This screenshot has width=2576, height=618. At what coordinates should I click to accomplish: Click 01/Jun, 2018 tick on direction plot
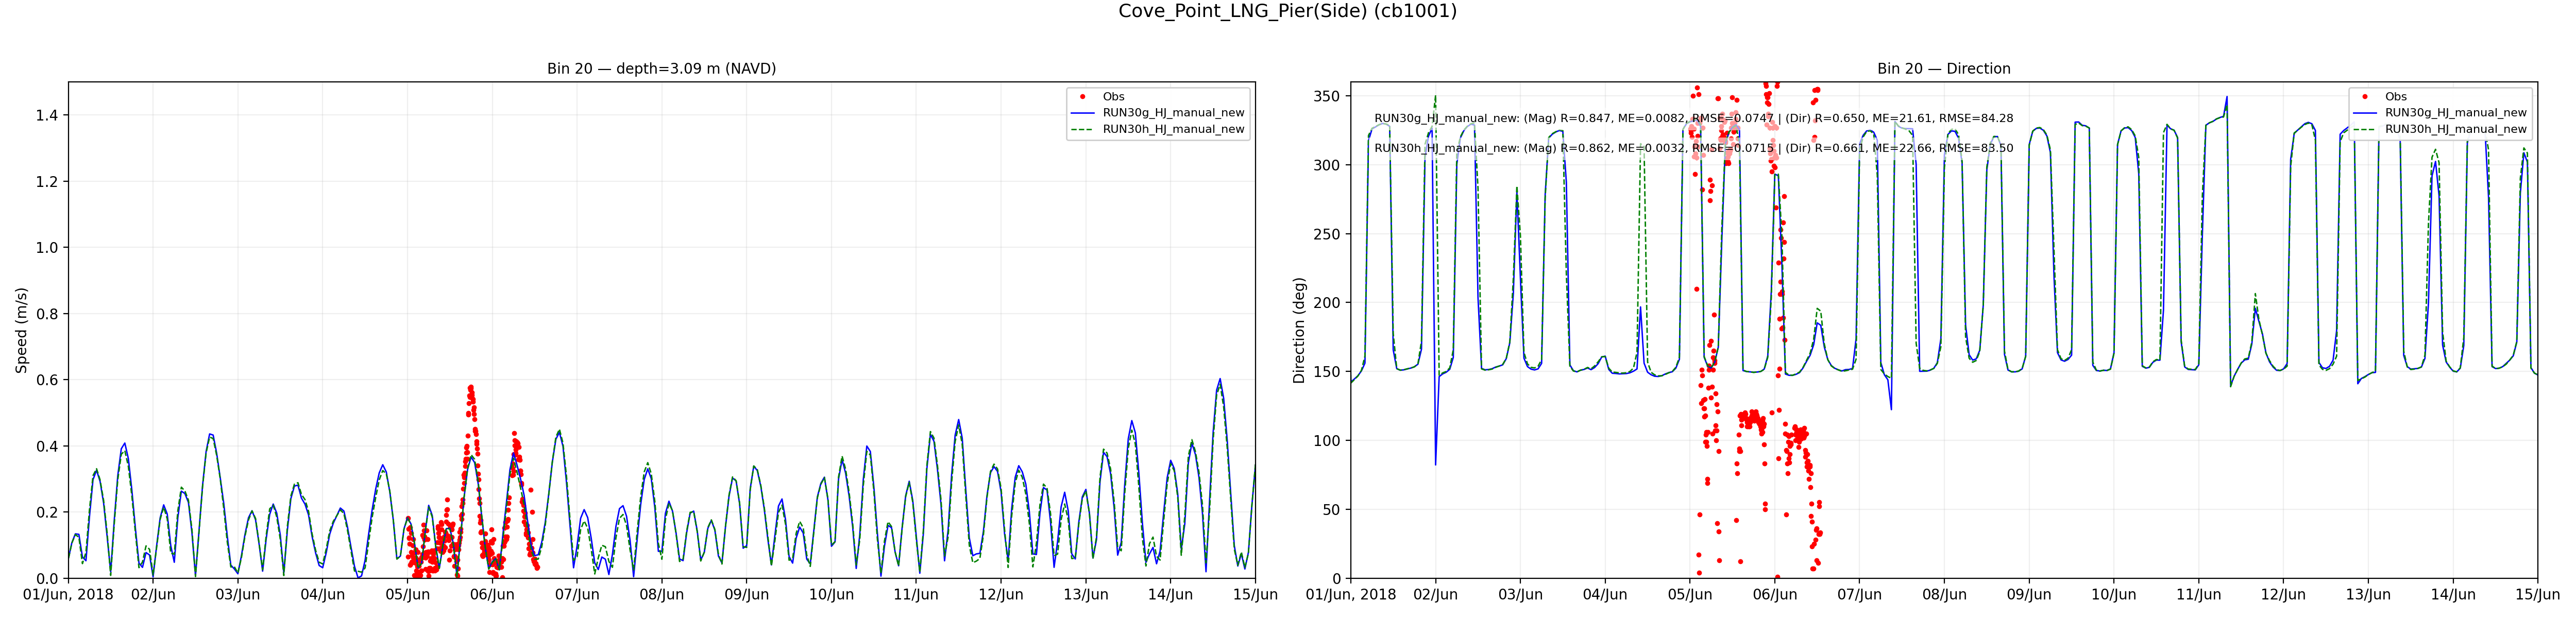point(1350,595)
